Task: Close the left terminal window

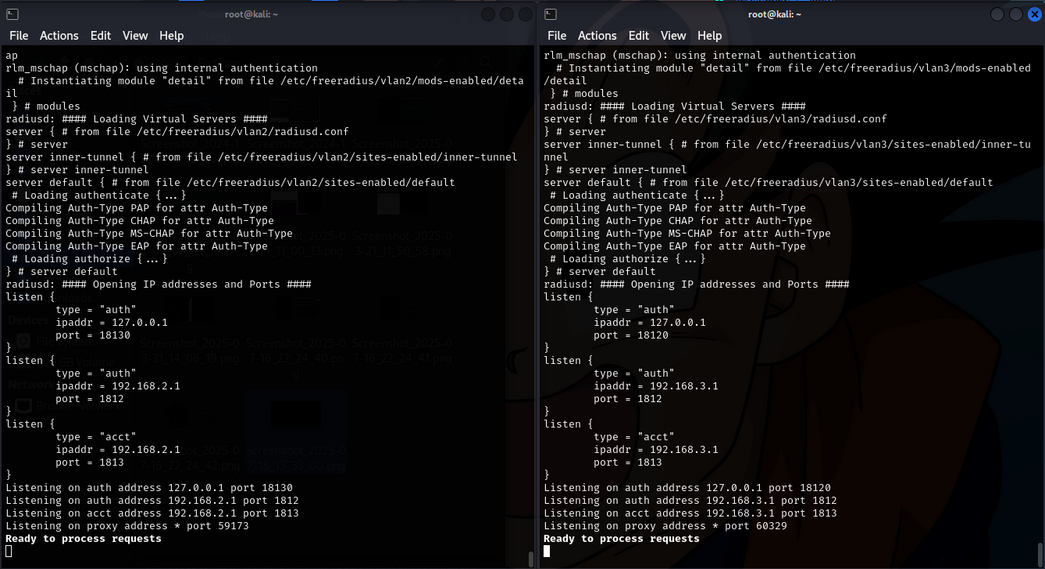Action: pos(526,14)
